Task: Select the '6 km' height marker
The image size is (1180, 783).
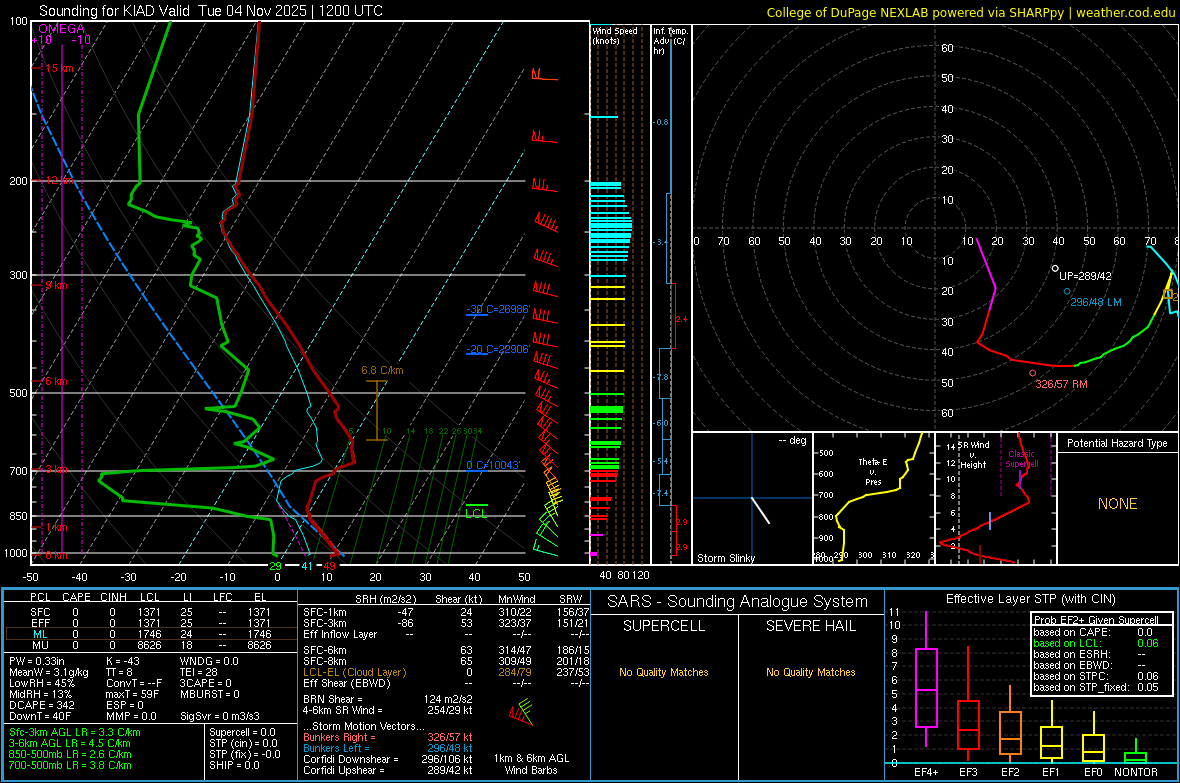Action: 56,381
